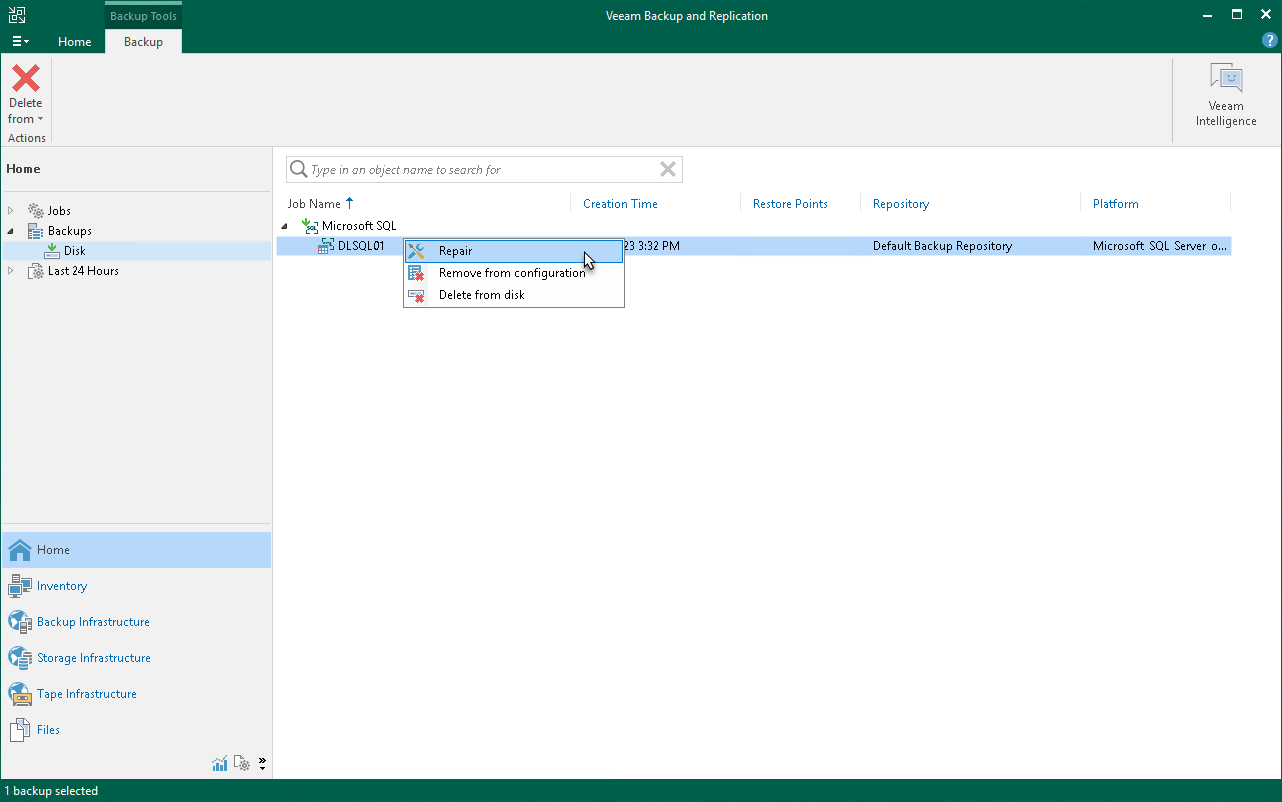Choose Delete from disk menu entry
This screenshot has height=802, width=1282.
(x=514, y=295)
